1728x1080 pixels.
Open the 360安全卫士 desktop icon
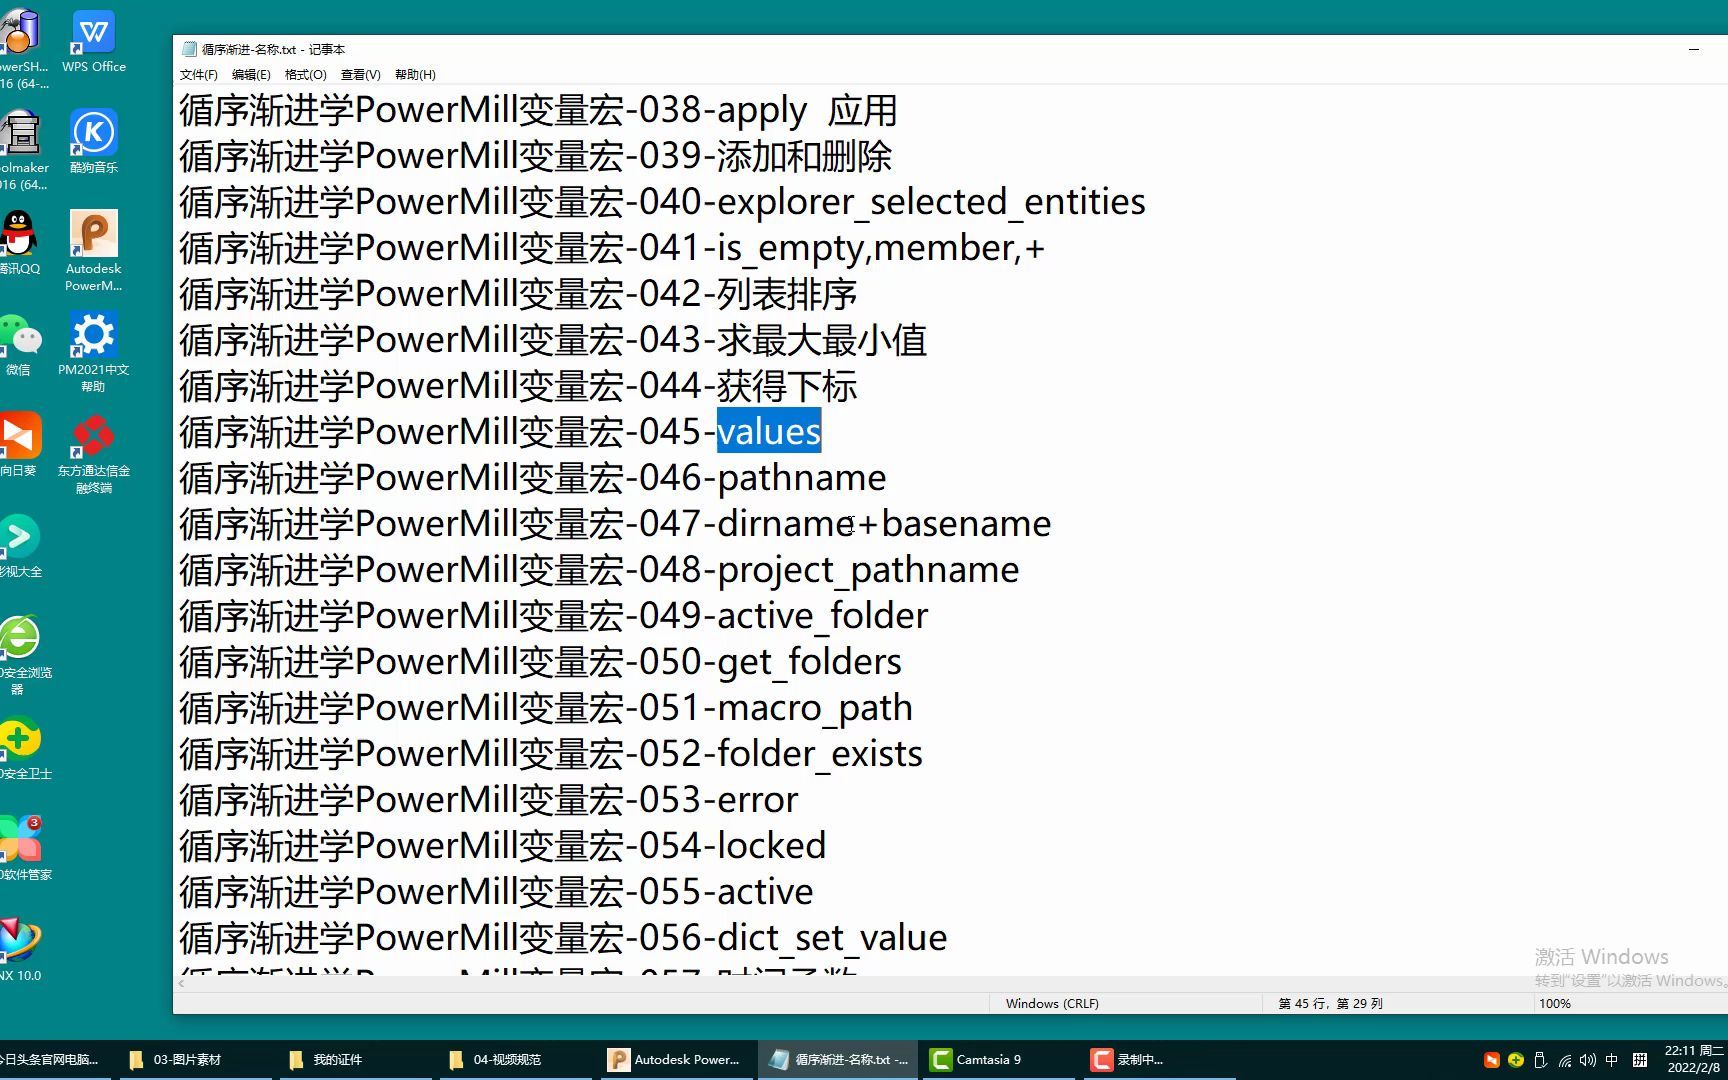click(x=22, y=749)
